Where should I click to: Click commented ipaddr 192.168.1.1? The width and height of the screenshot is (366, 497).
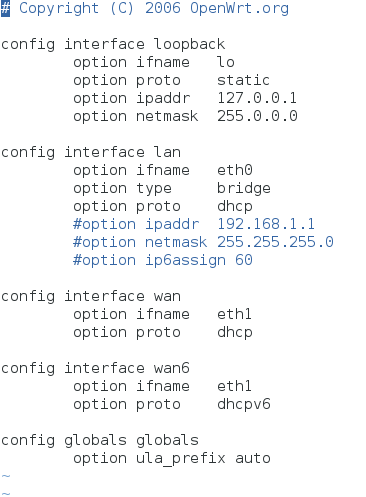tap(266, 224)
